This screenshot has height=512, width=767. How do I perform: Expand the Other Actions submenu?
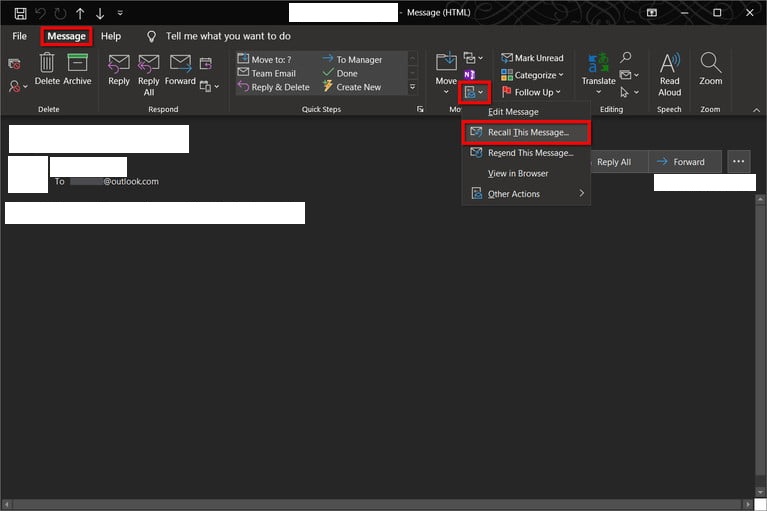(526, 194)
